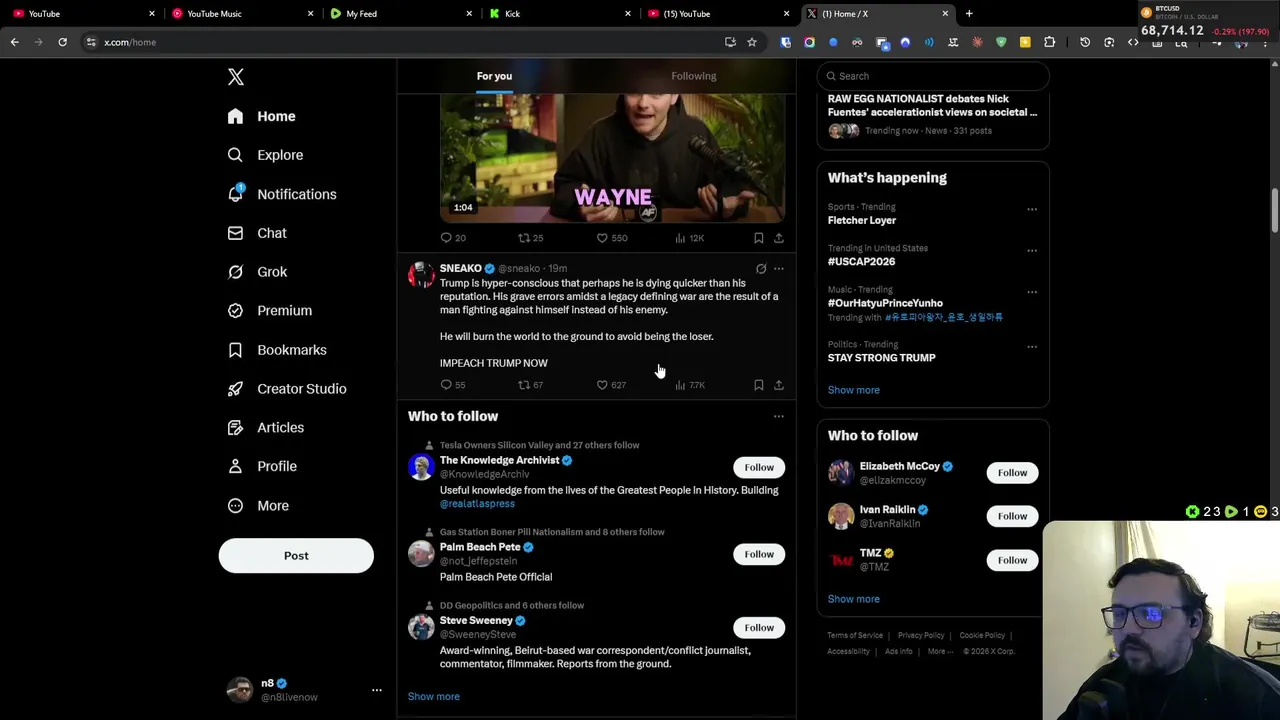Open options for feed Who to follow
Viewport: 1280px width, 720px height.
[779, 416]
